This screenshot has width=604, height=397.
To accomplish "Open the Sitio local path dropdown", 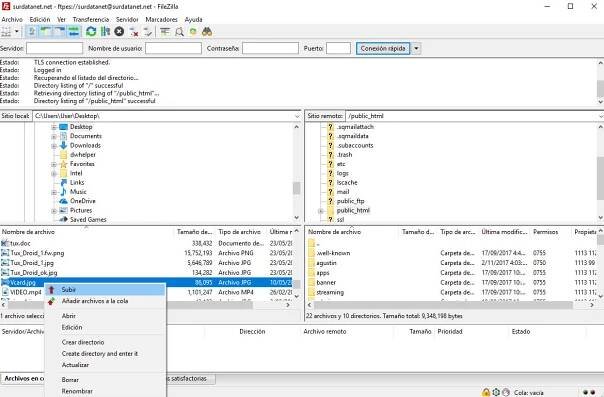I will click(x=297, y=116).
